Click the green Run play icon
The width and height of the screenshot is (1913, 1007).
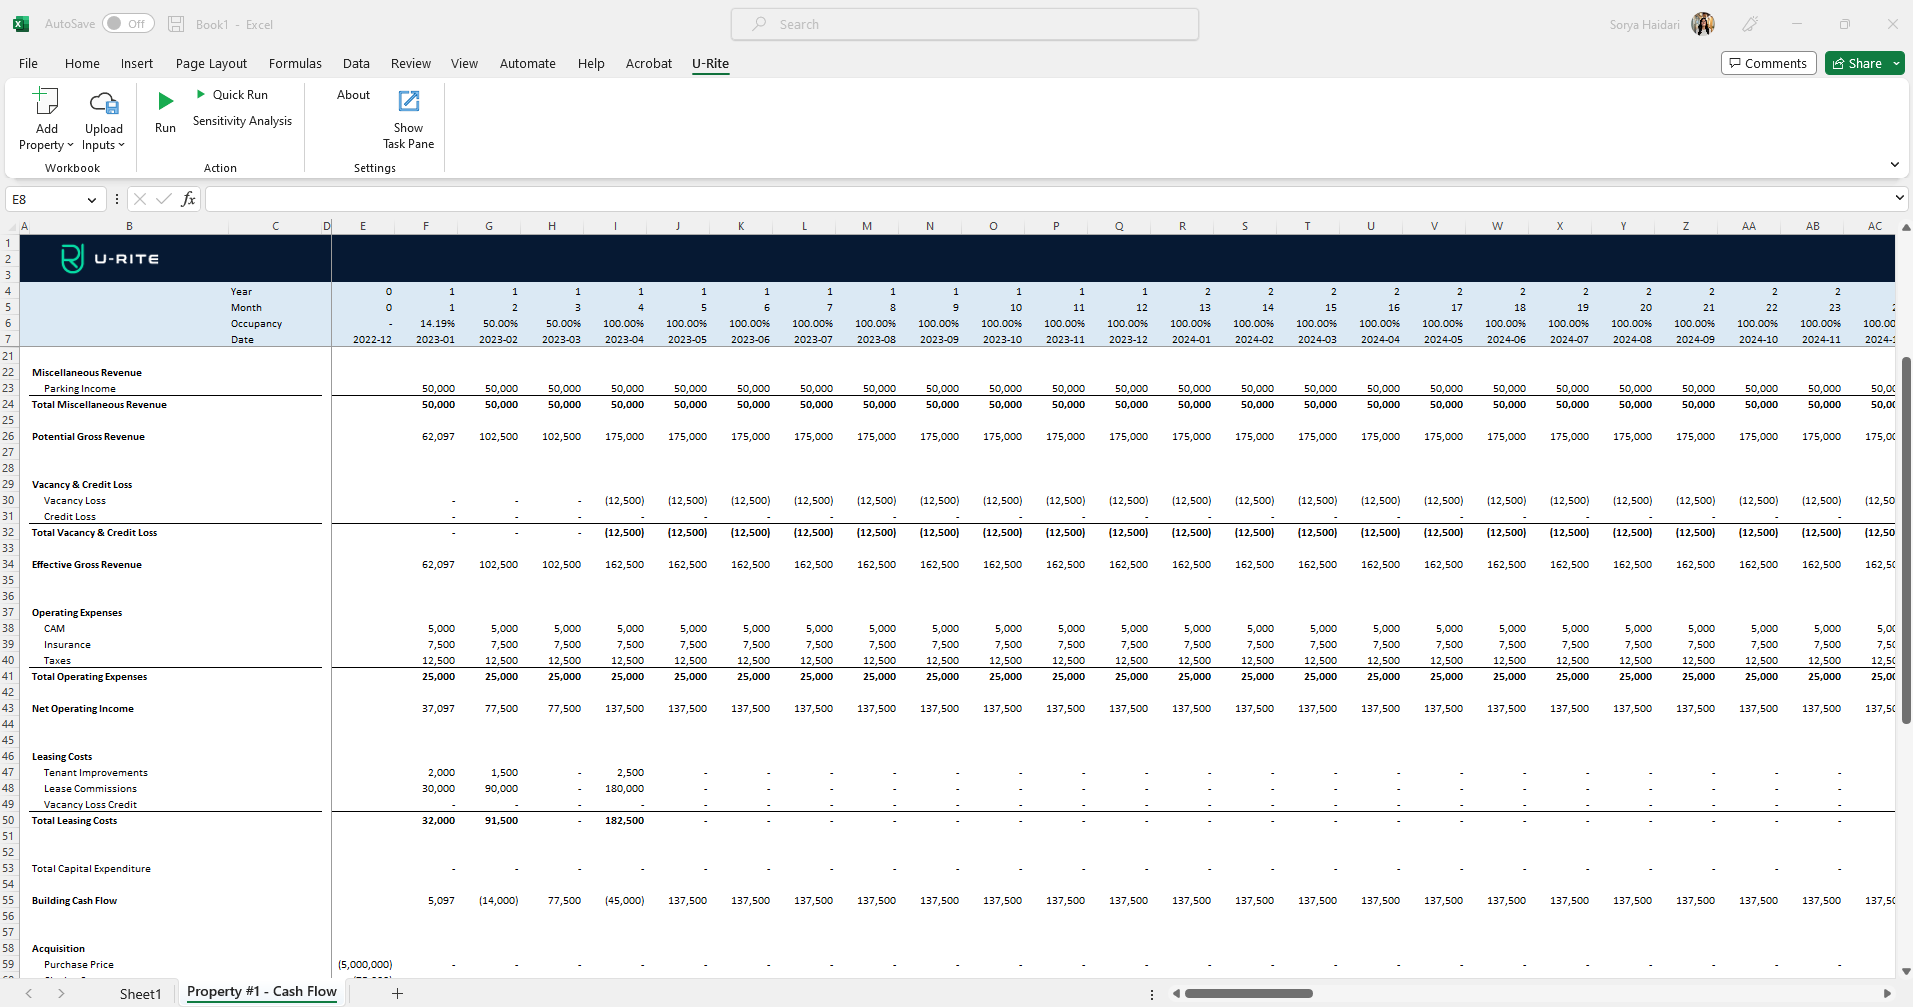(166, 100)
